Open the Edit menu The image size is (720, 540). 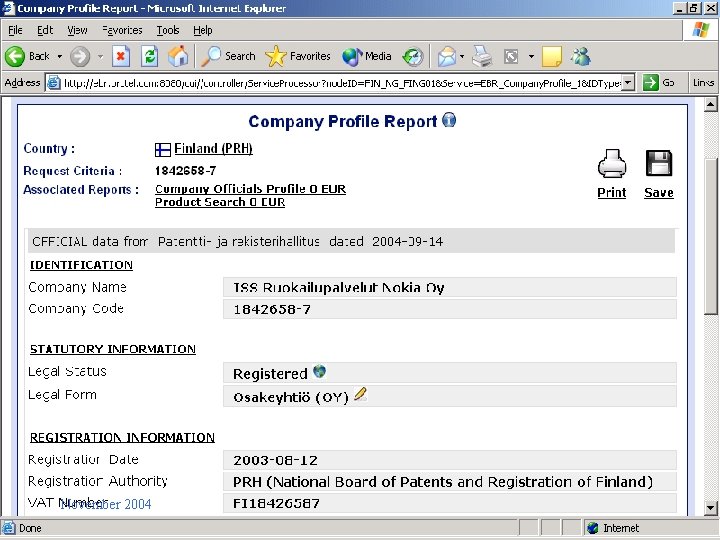click(45, 30)
